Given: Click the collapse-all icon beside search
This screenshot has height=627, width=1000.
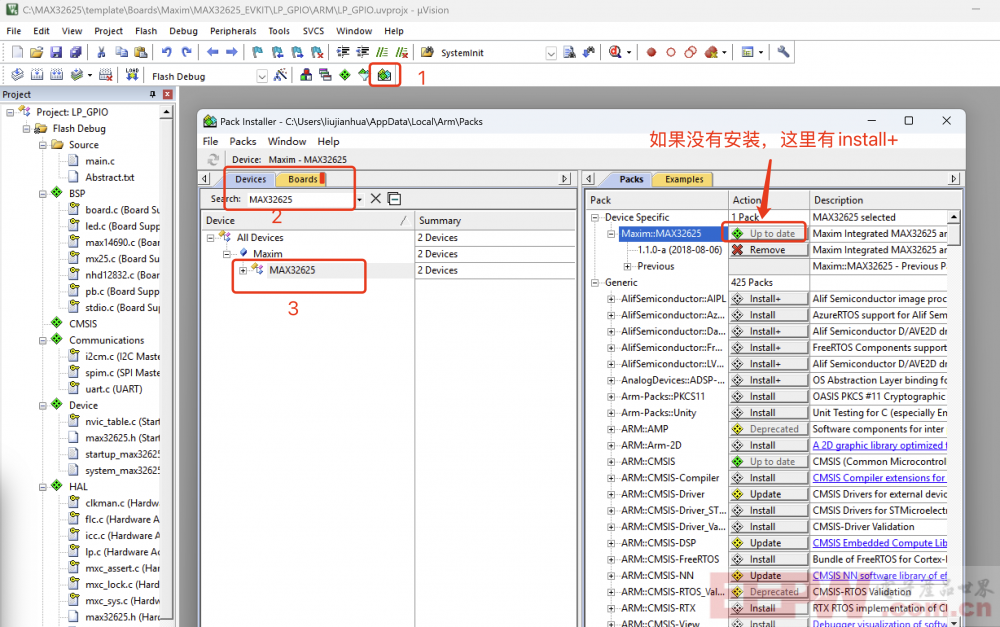Looking at the screenshot, I should [x=395, y=198].
